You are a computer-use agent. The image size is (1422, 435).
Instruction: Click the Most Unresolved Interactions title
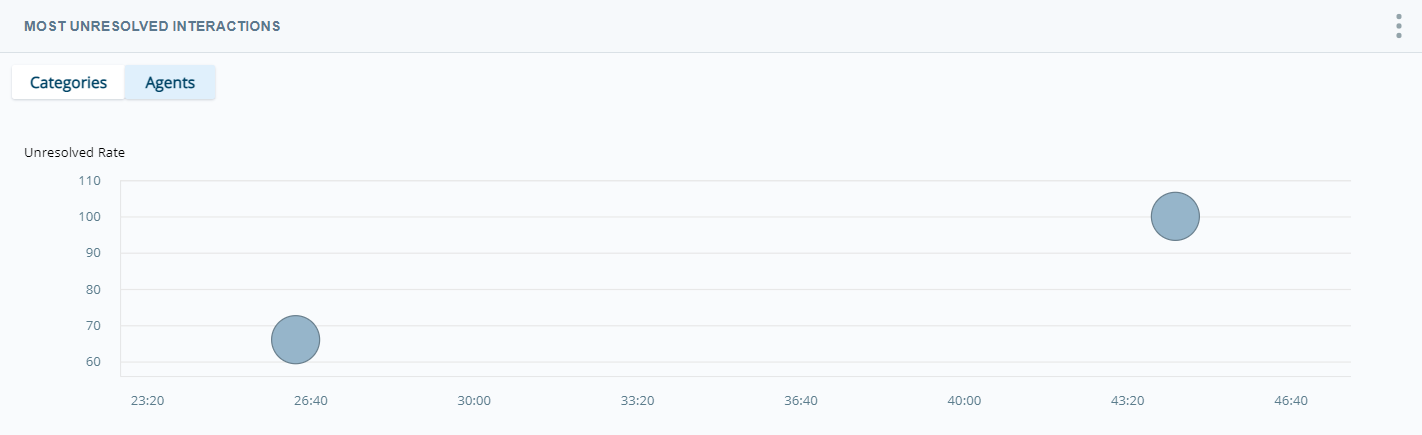point(152,26)
